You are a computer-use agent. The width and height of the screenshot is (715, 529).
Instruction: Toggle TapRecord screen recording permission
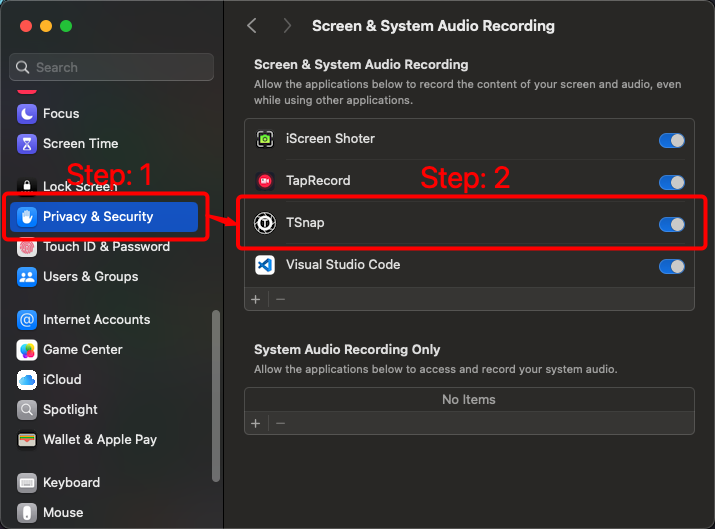[671, 182]
